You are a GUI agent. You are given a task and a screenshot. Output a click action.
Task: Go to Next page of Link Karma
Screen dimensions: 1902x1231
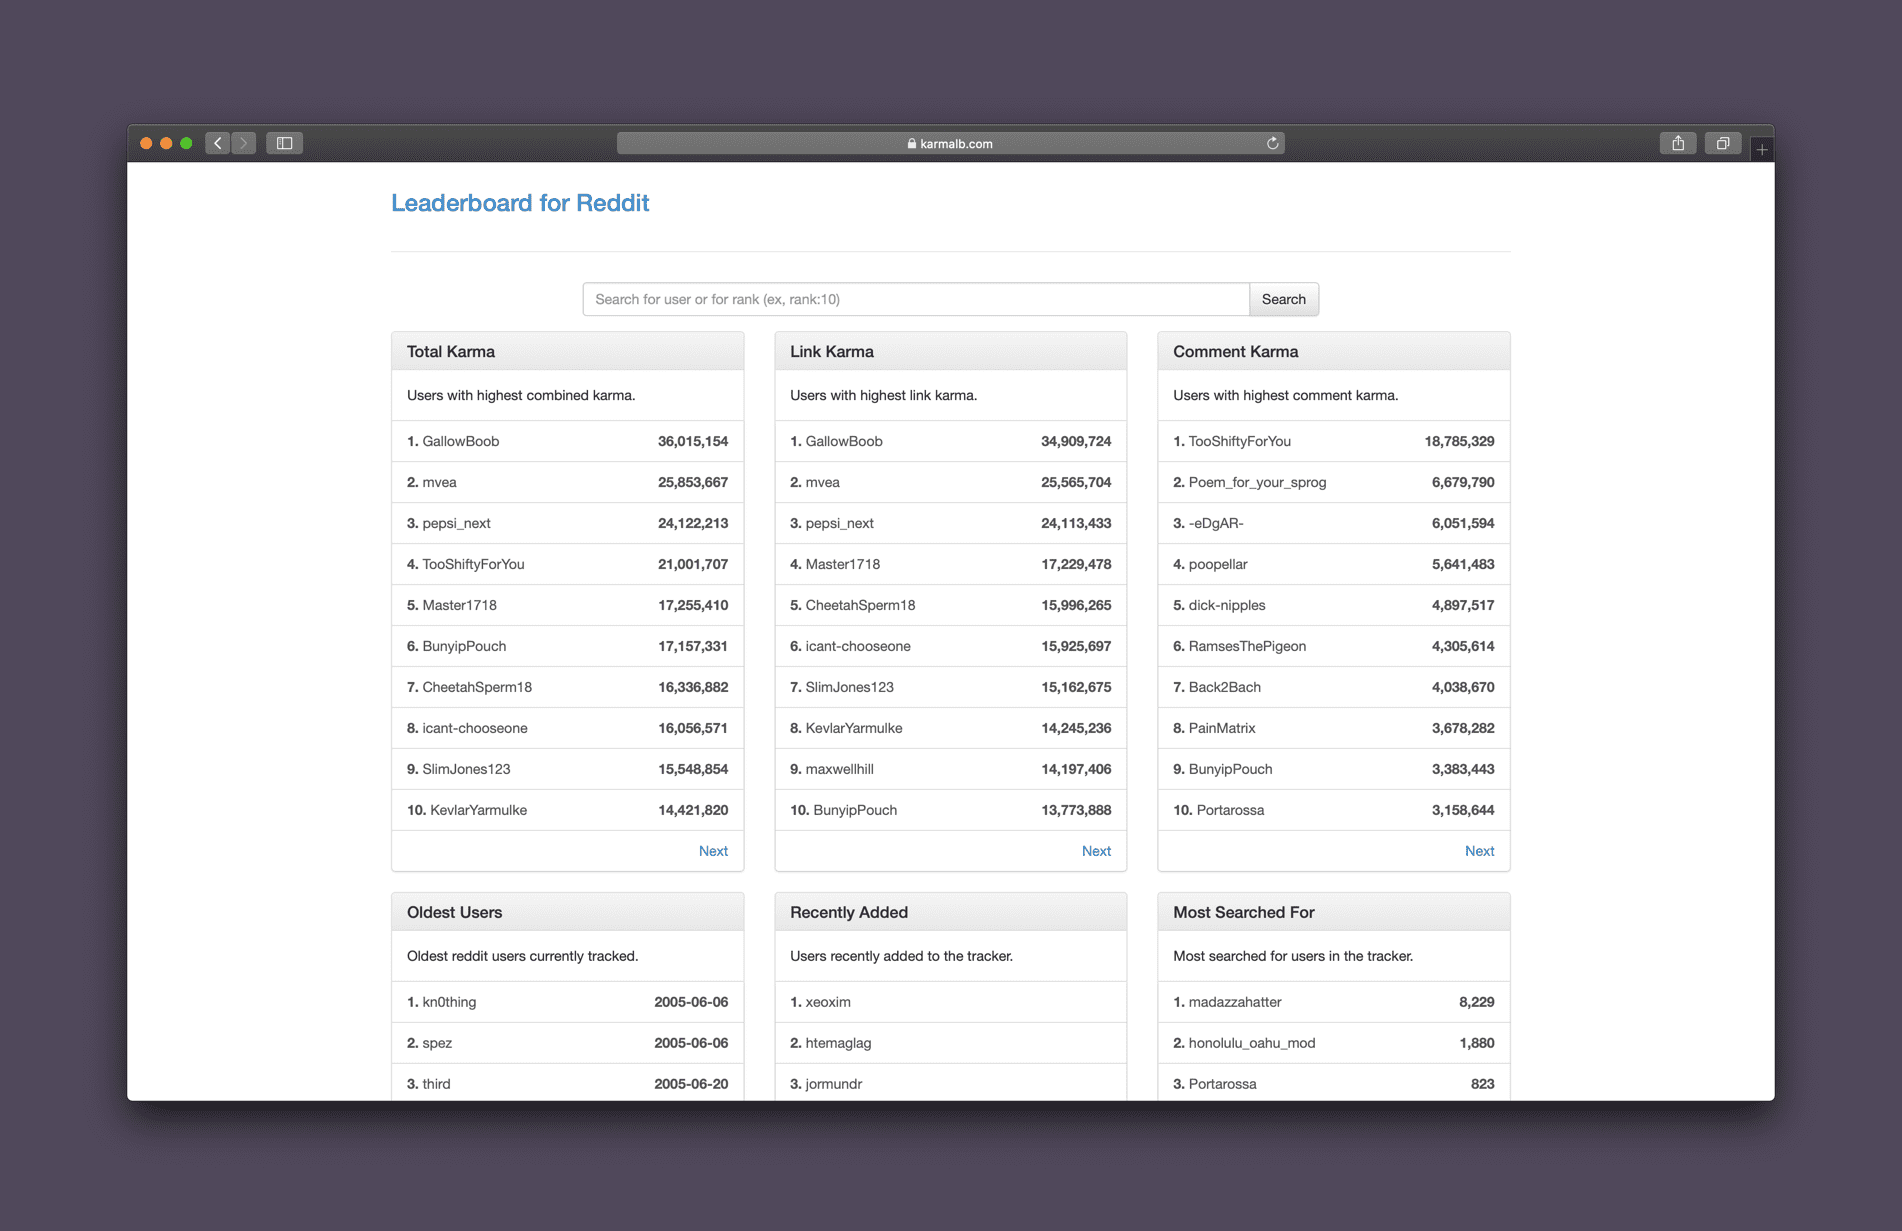pos(1096,851)
